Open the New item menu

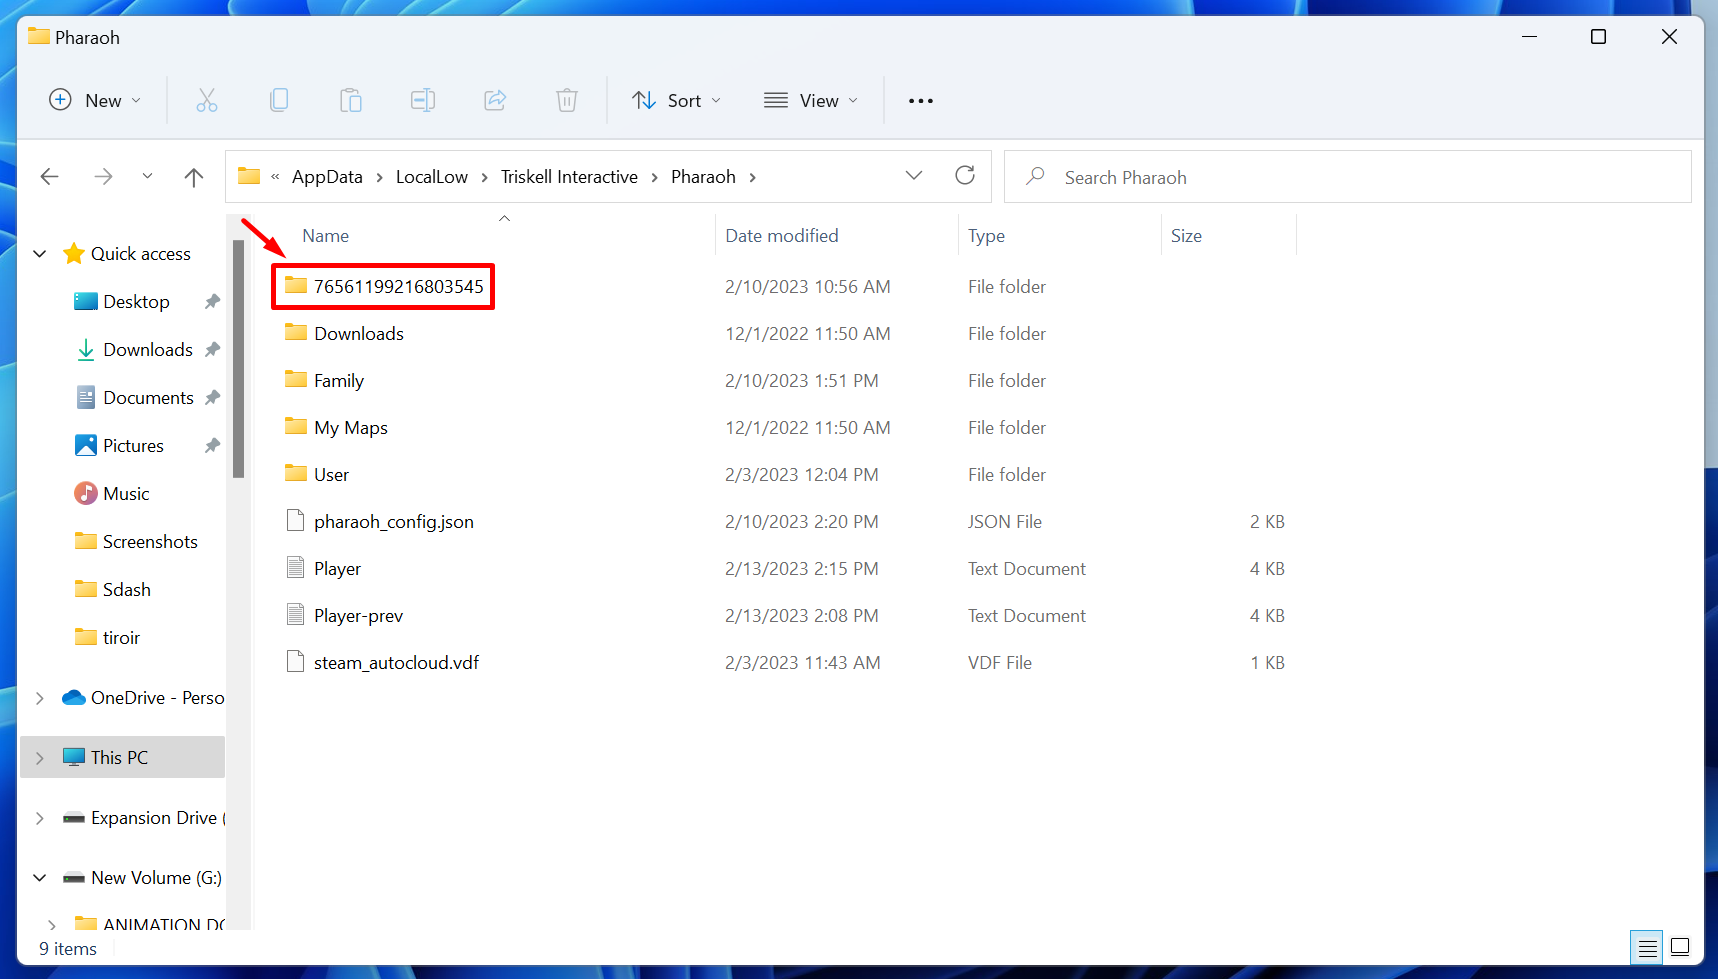95,100
